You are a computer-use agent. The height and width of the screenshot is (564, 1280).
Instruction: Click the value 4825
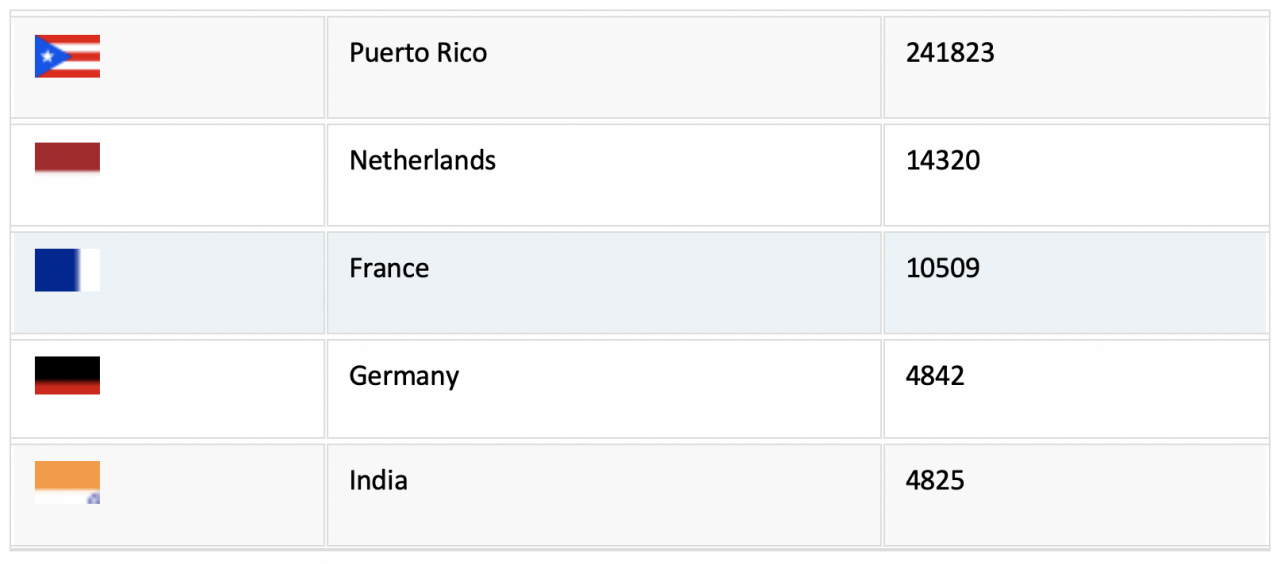[x=935, y=480]
